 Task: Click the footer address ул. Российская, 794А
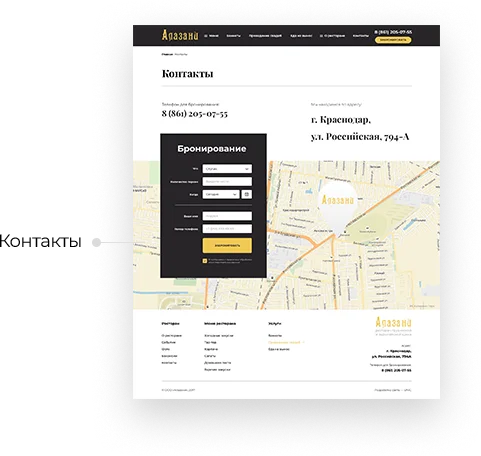(x=392, y=356)
